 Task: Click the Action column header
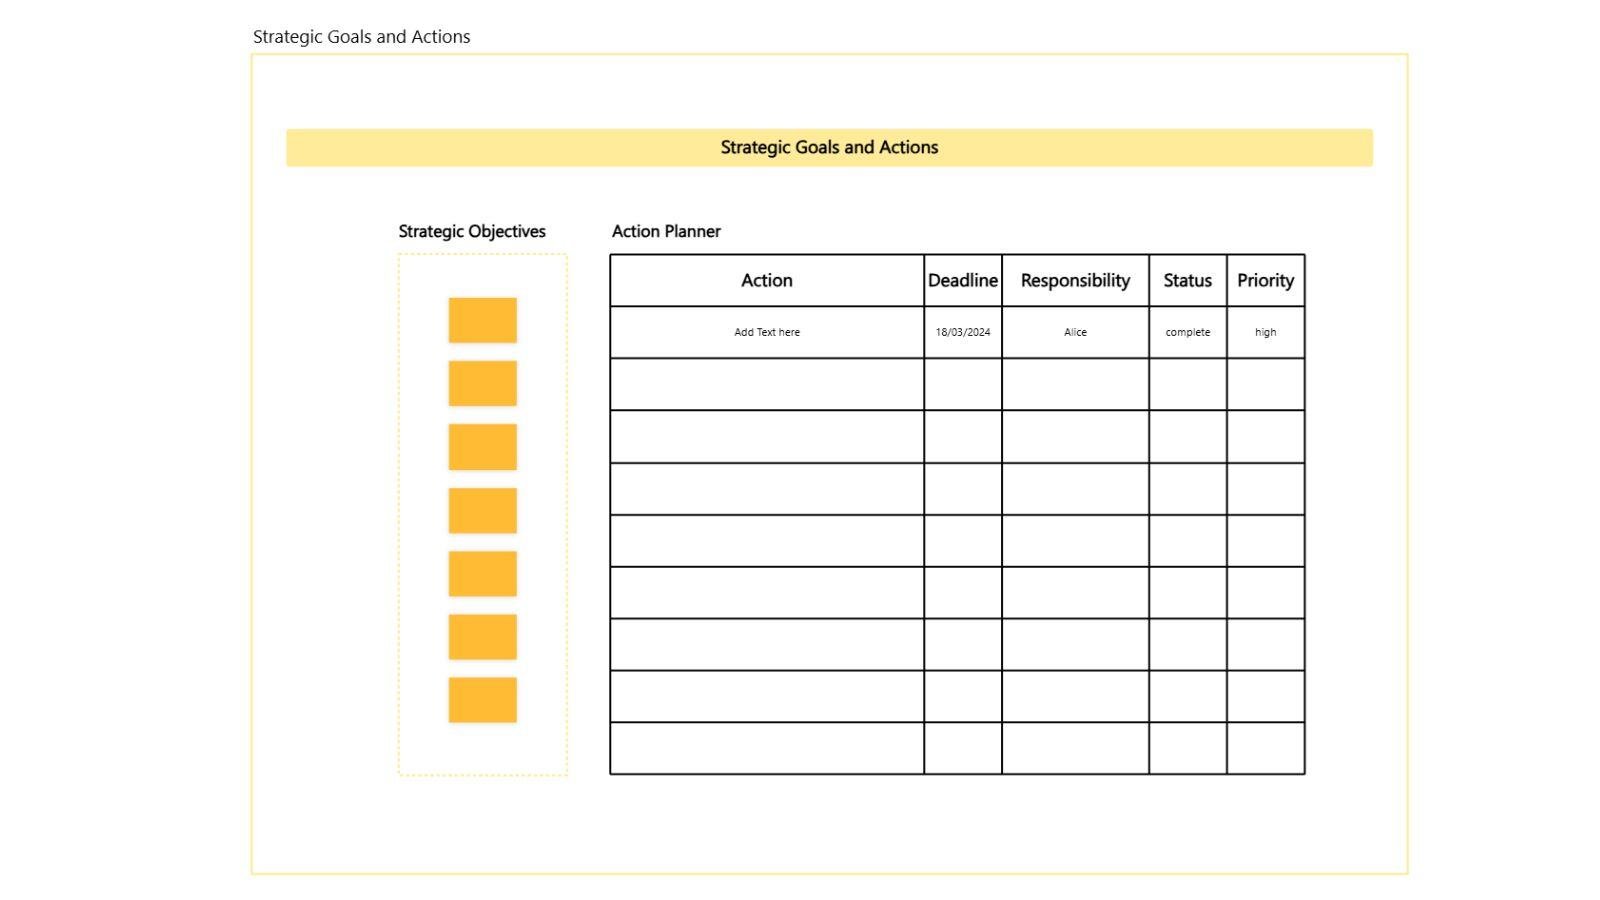coord(766,280)
